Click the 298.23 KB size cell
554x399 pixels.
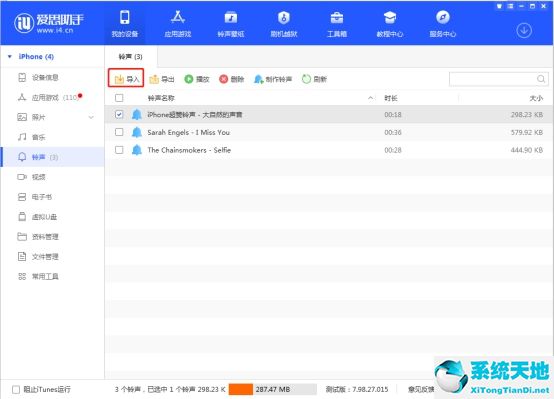527,114
